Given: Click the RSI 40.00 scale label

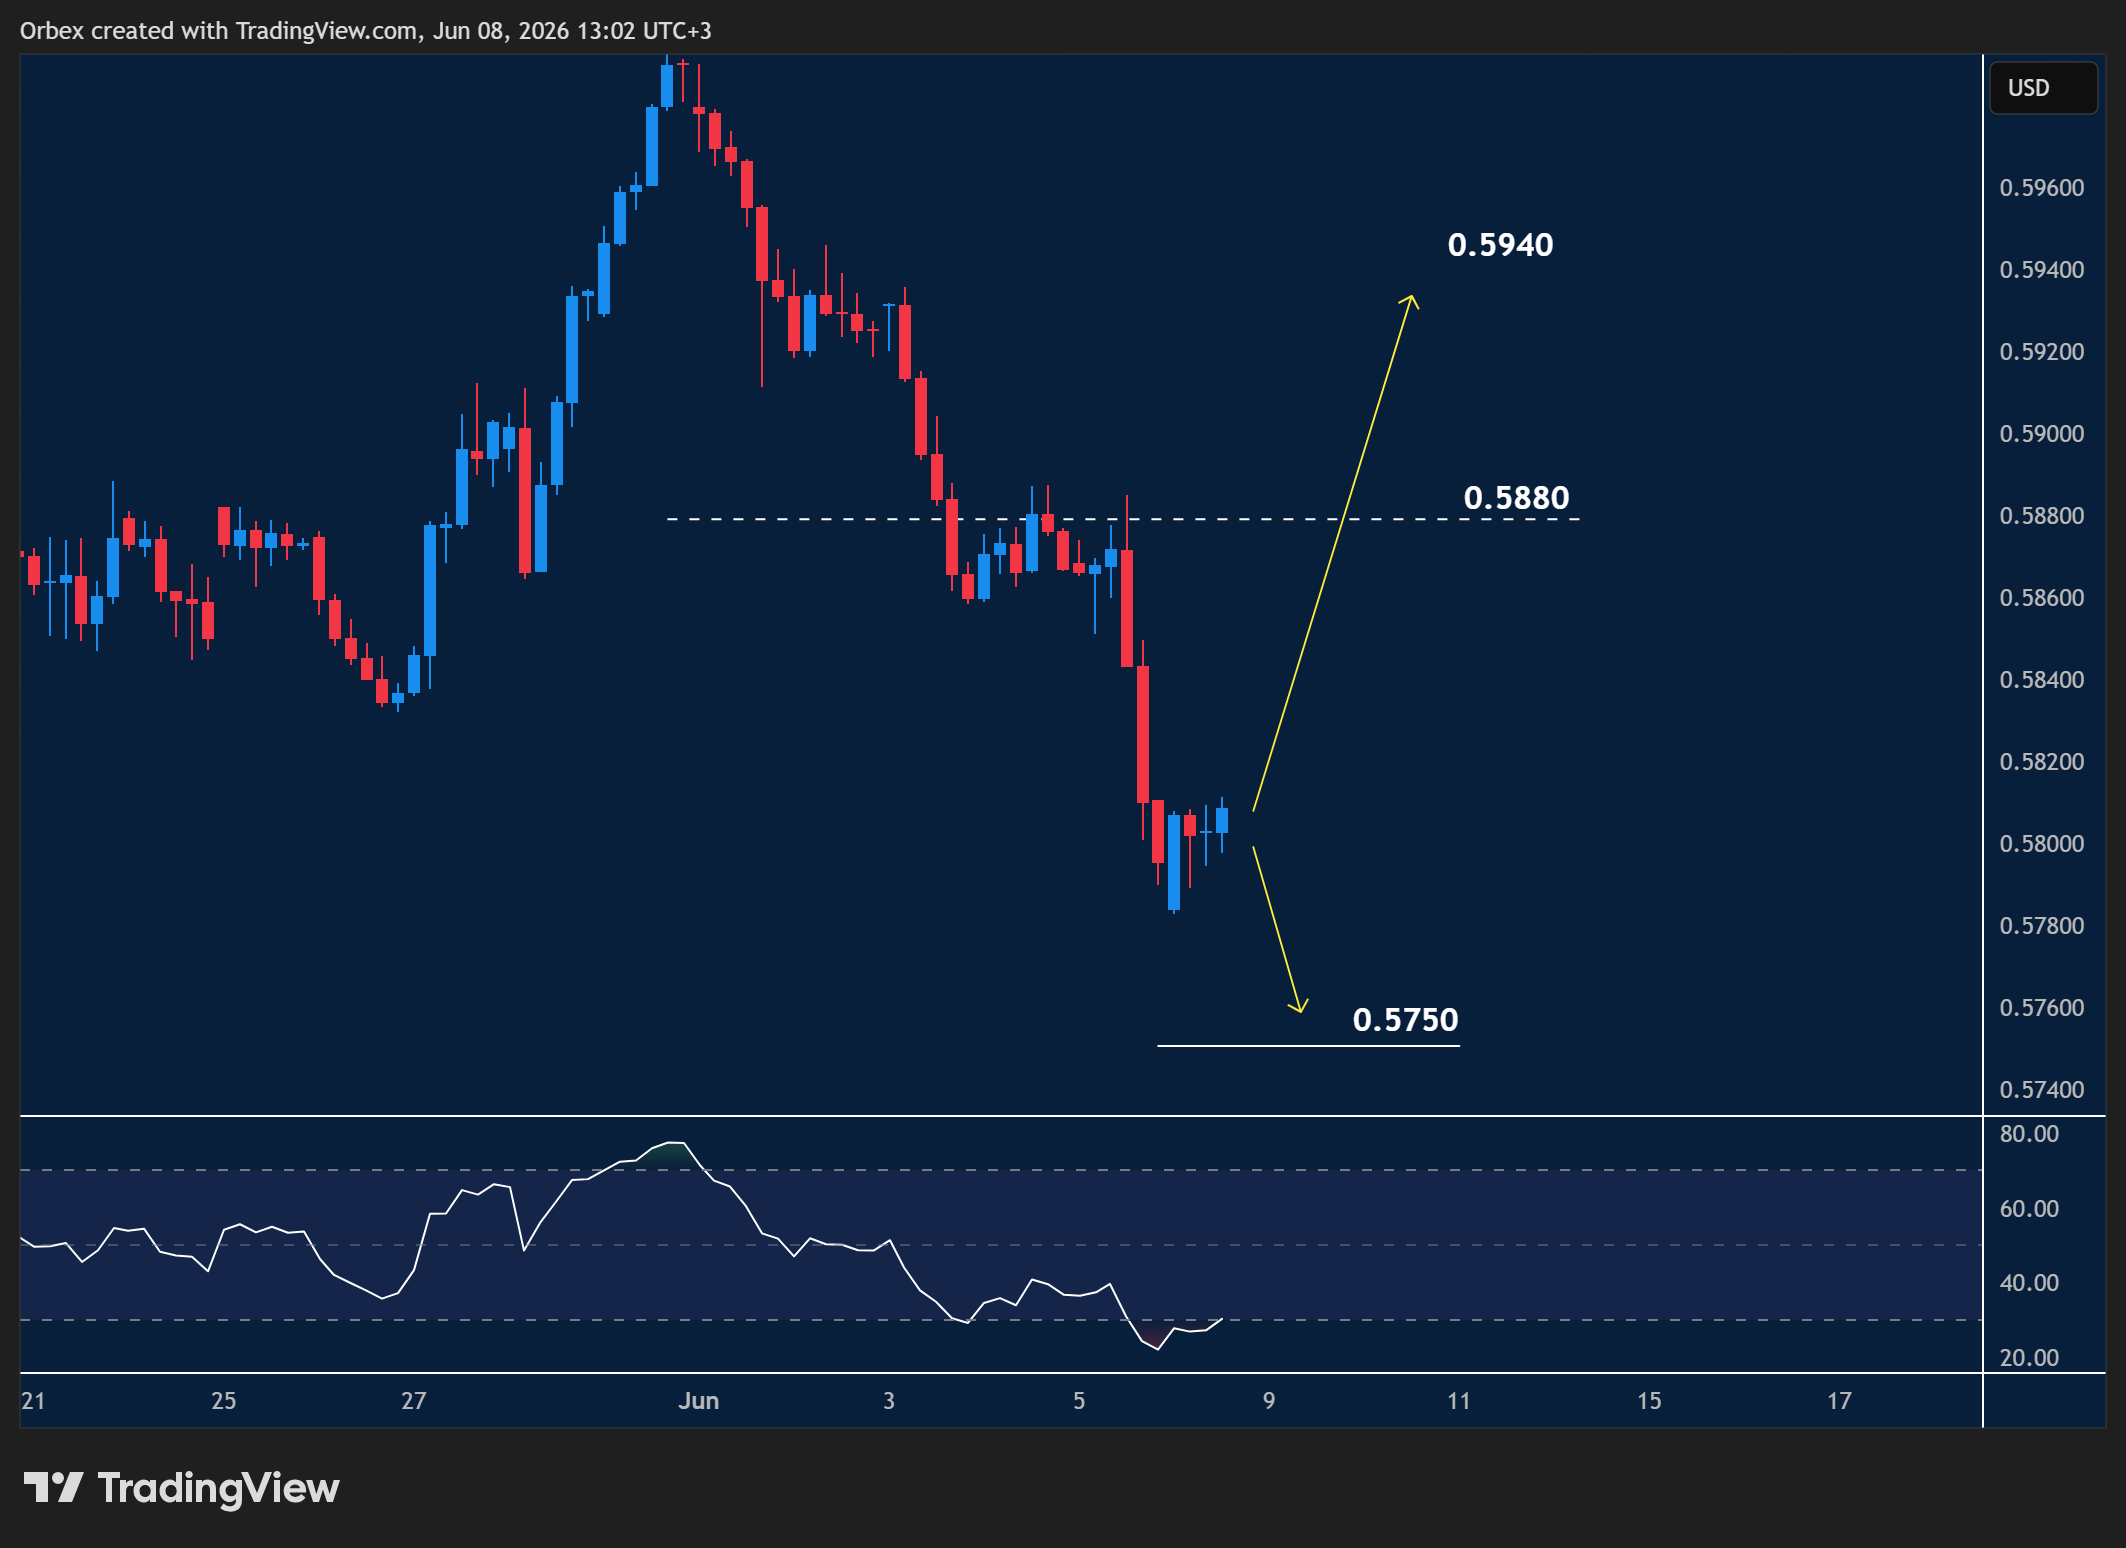Looking at the screenshot, I should 2029,1283.
